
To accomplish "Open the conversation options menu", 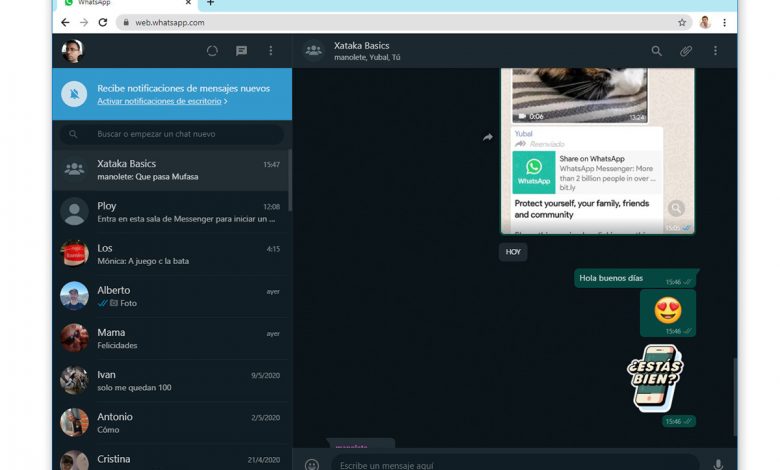I will click(715, 51).
